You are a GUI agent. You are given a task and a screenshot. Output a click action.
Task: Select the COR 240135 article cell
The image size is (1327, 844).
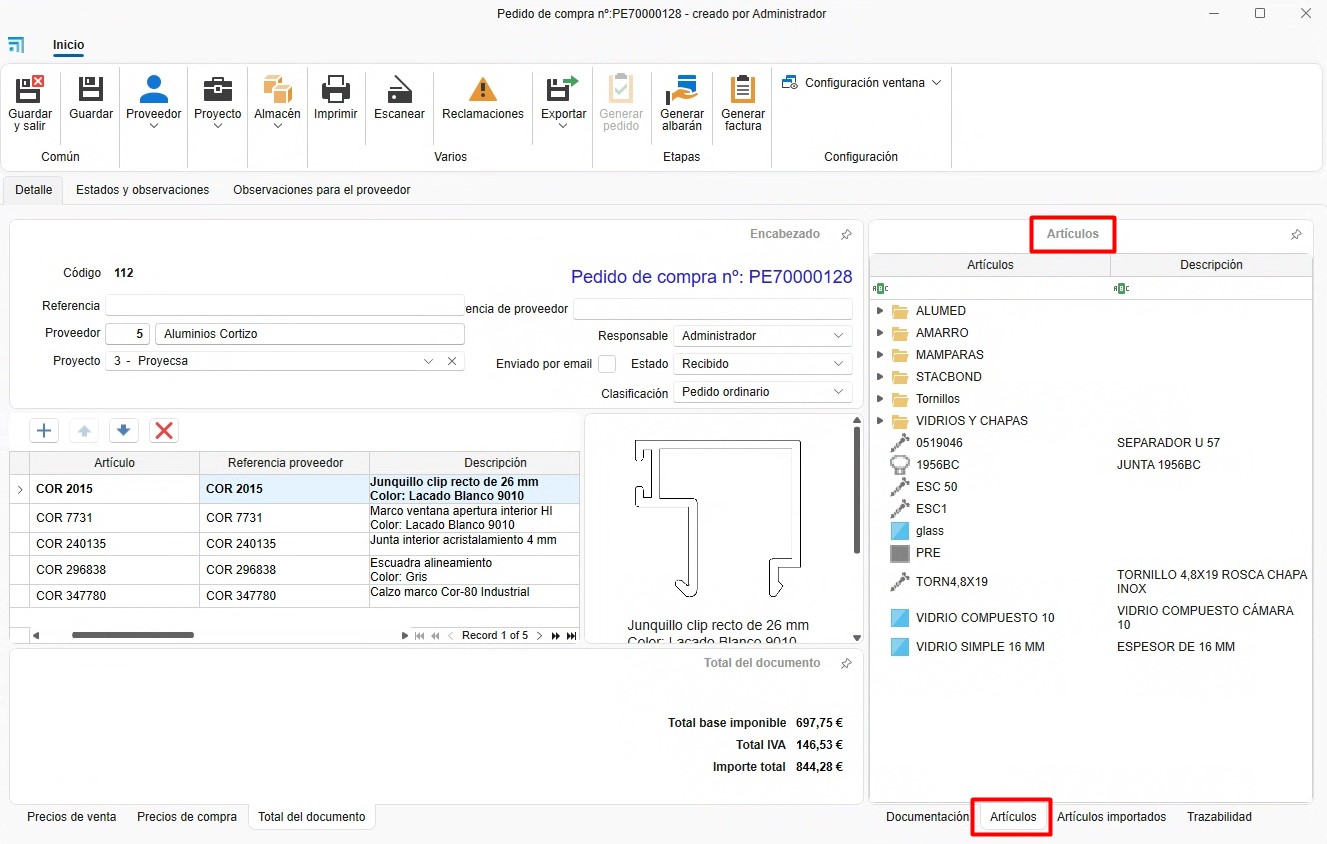click(x=115, y=544)
